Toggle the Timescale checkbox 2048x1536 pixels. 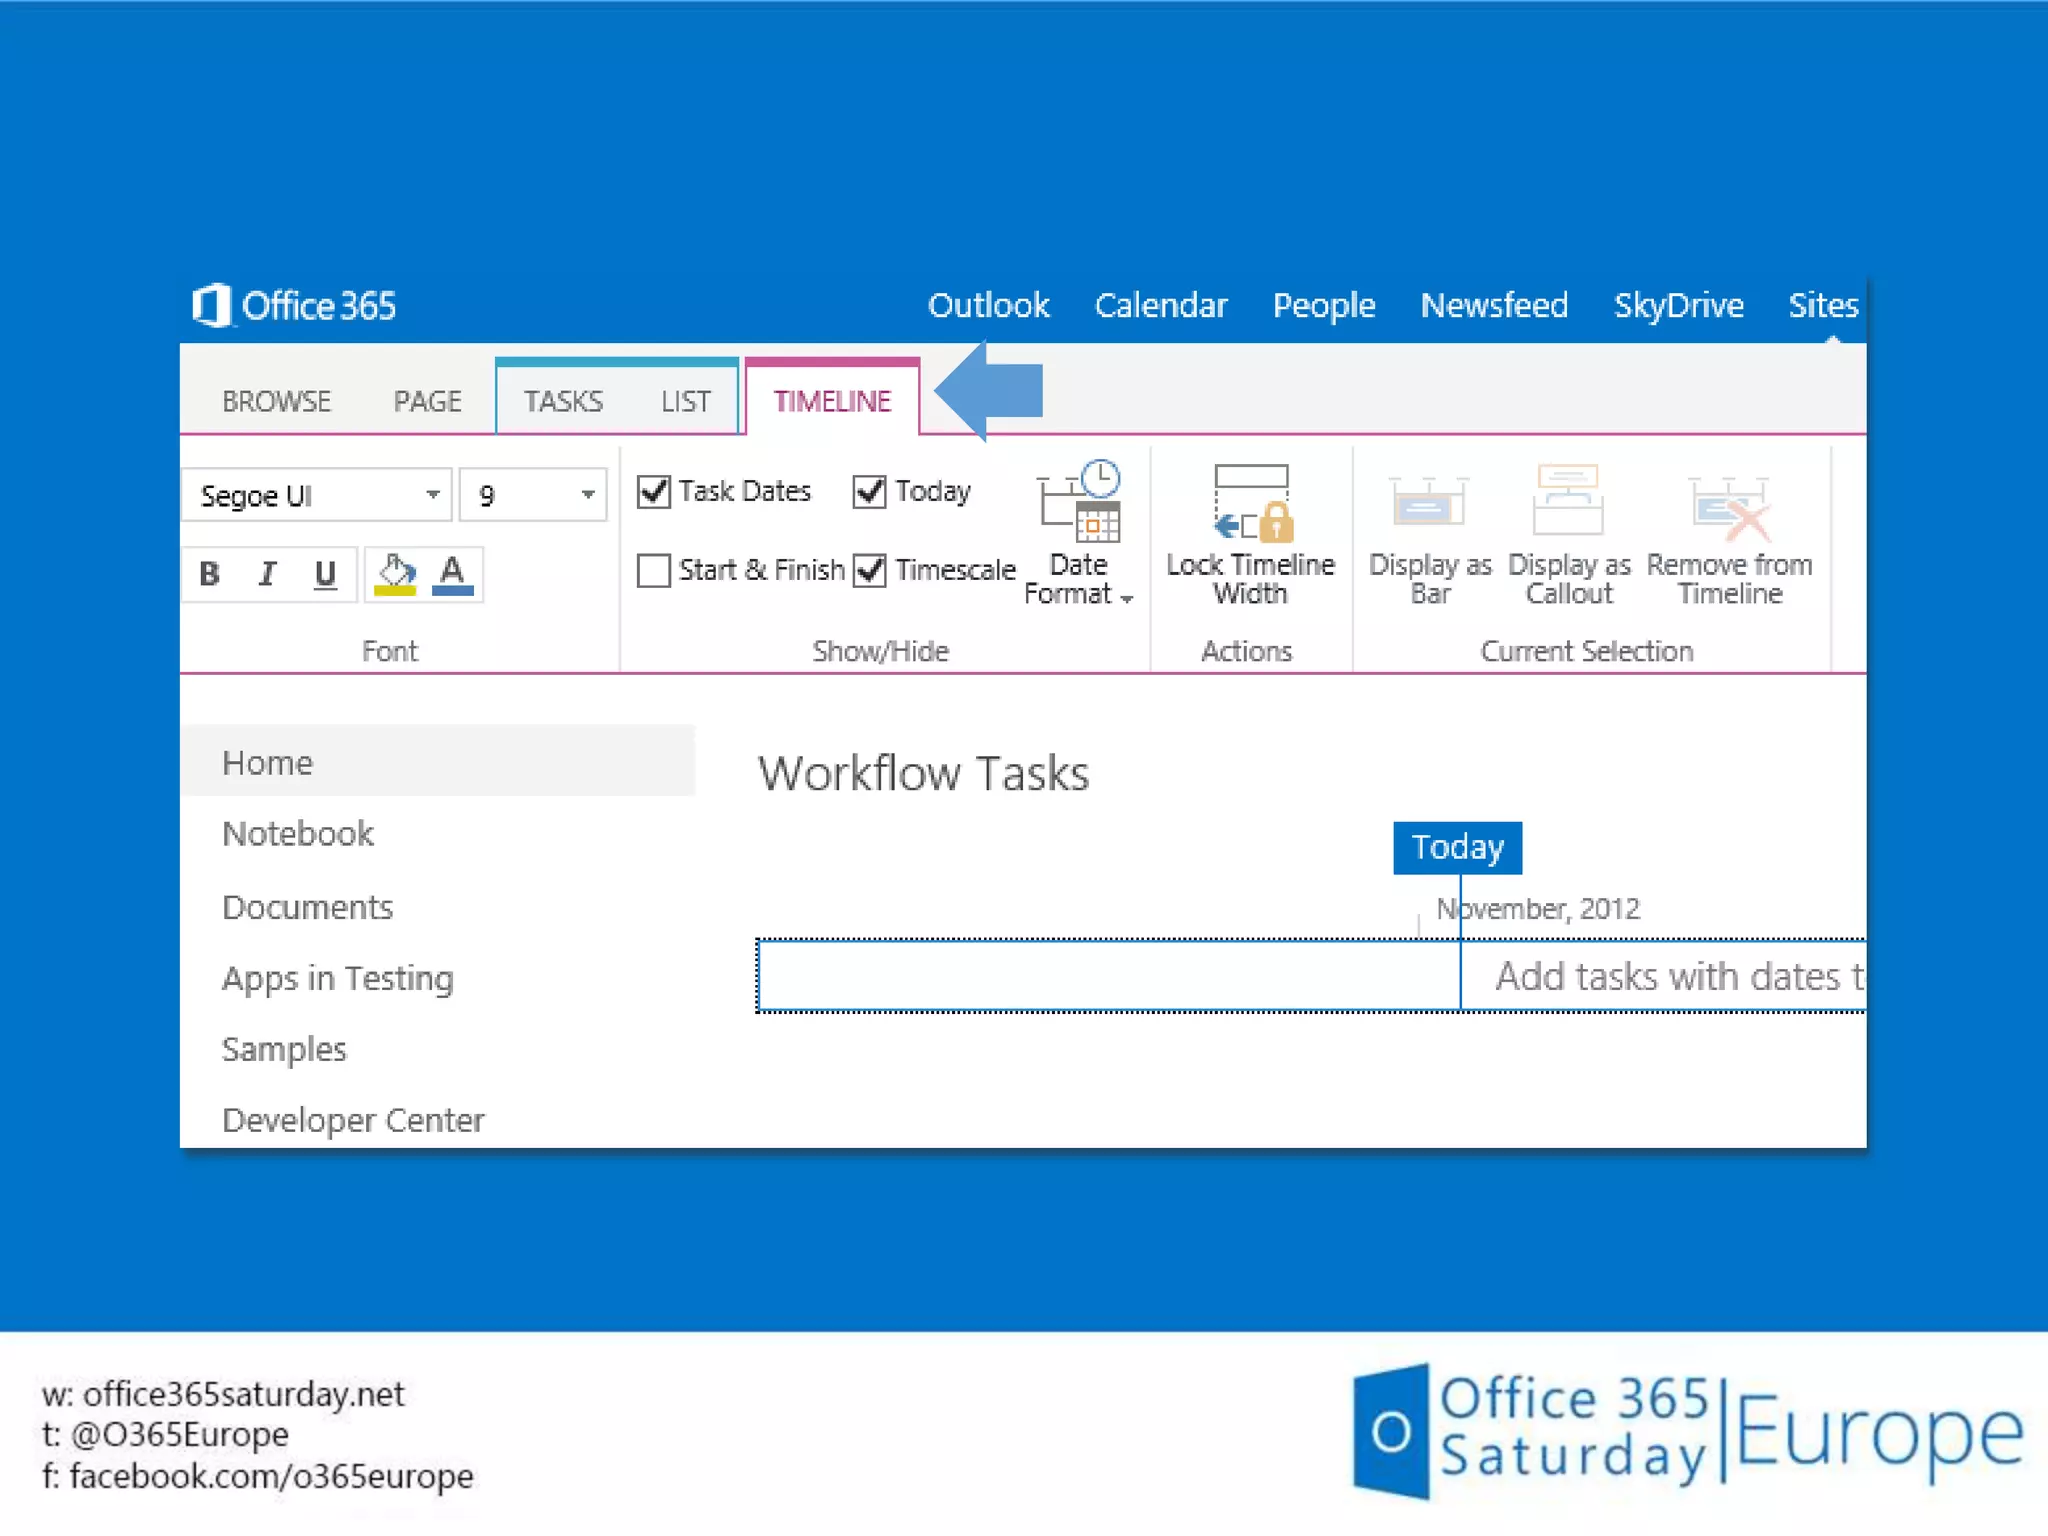tap(870, 571)
